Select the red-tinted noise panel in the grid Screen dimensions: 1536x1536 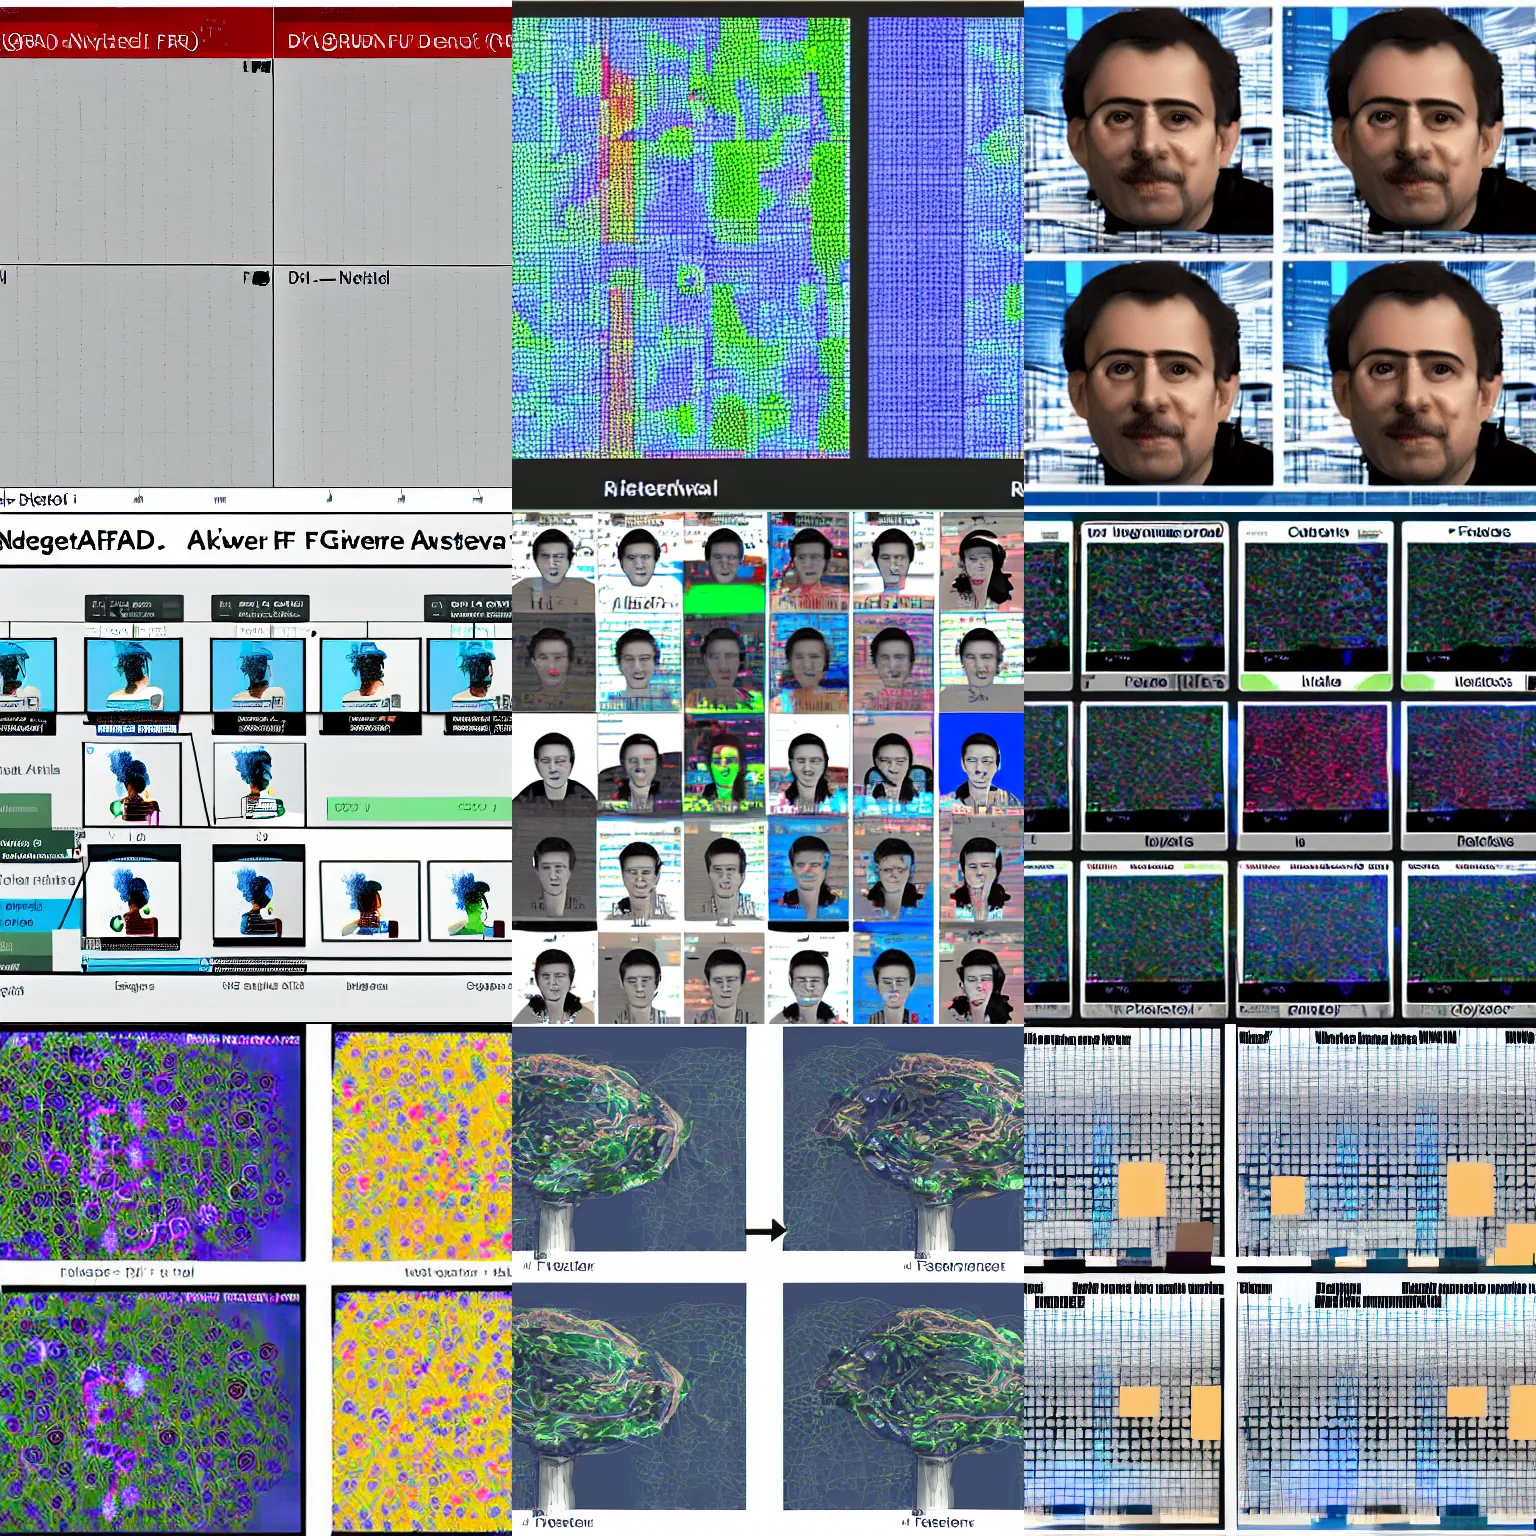tap(1315, 768)
